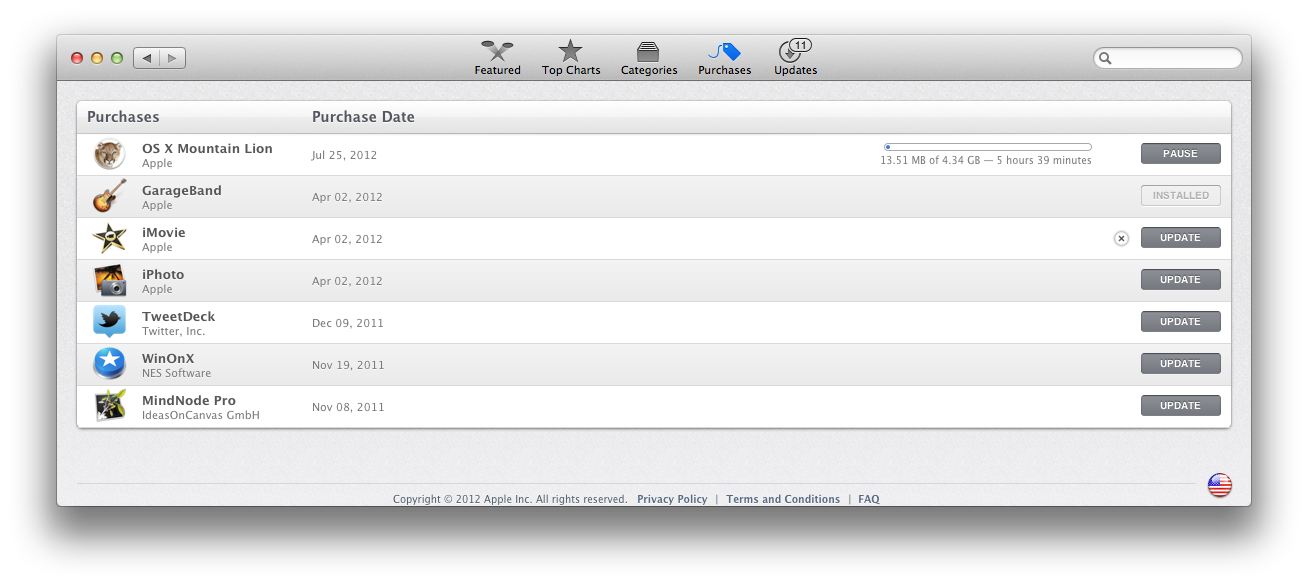Viewport: 1308px width, 585px height.
Task: Switch to the Updates tab
Action: (x=795, y=58)
